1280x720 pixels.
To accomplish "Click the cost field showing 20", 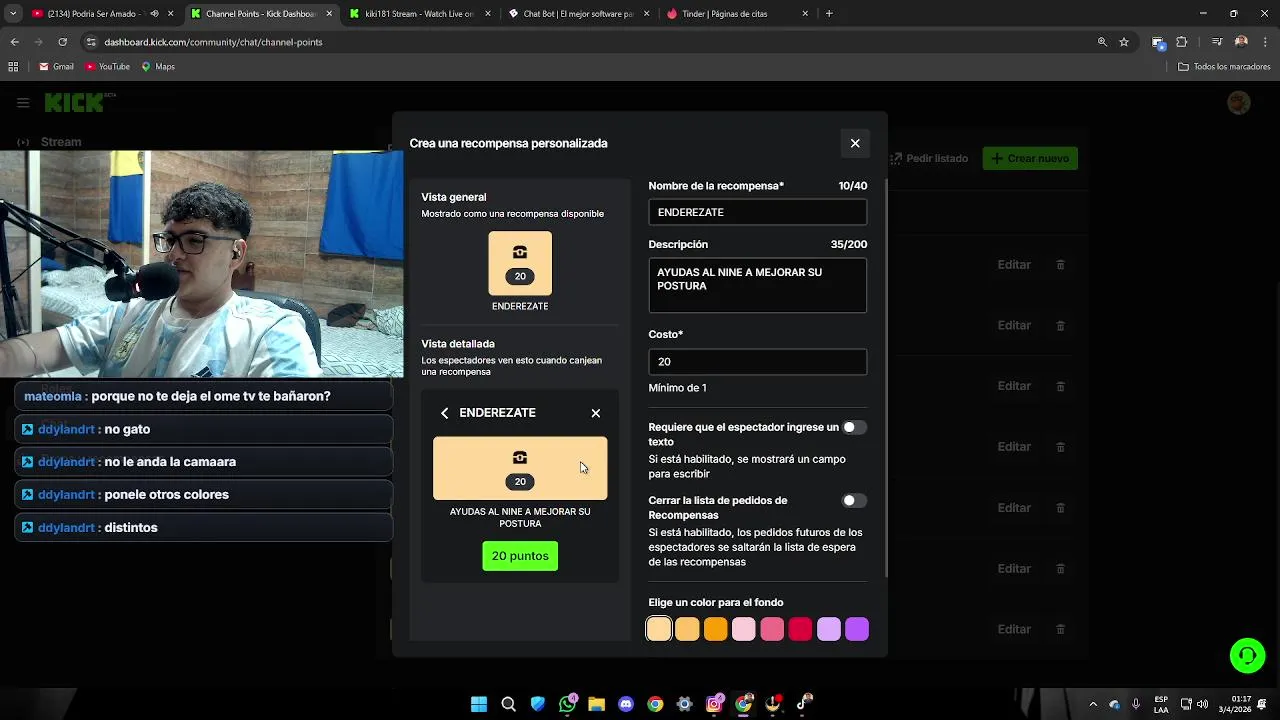I will 757,362.
